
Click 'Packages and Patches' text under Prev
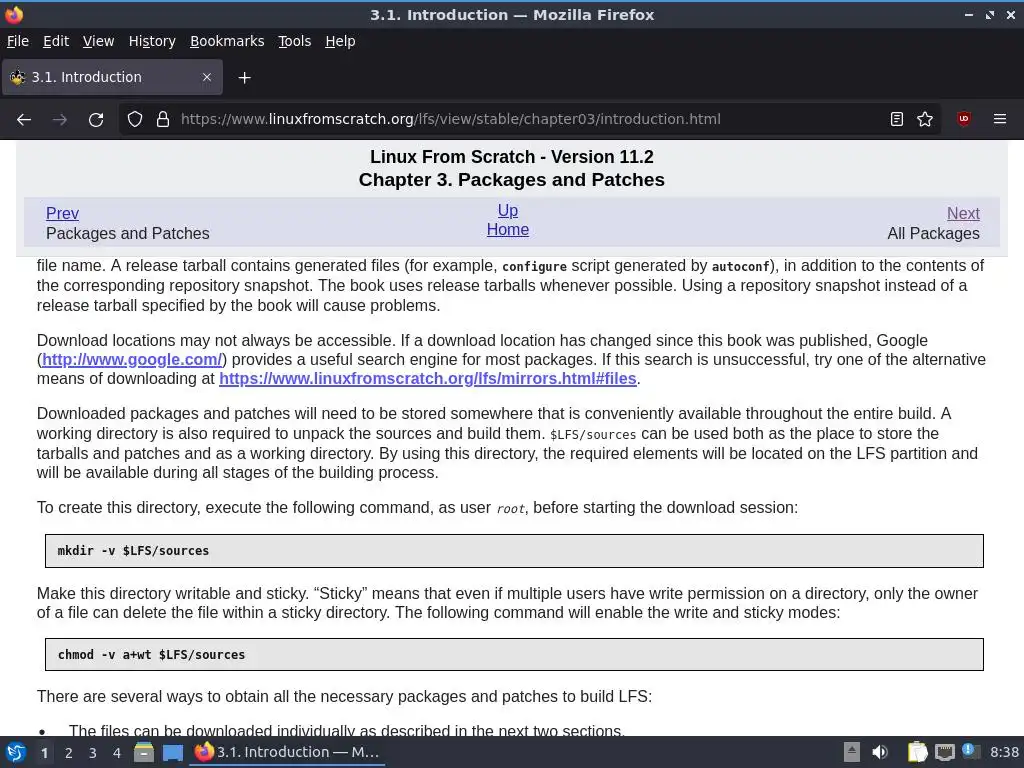coord(127,233)
